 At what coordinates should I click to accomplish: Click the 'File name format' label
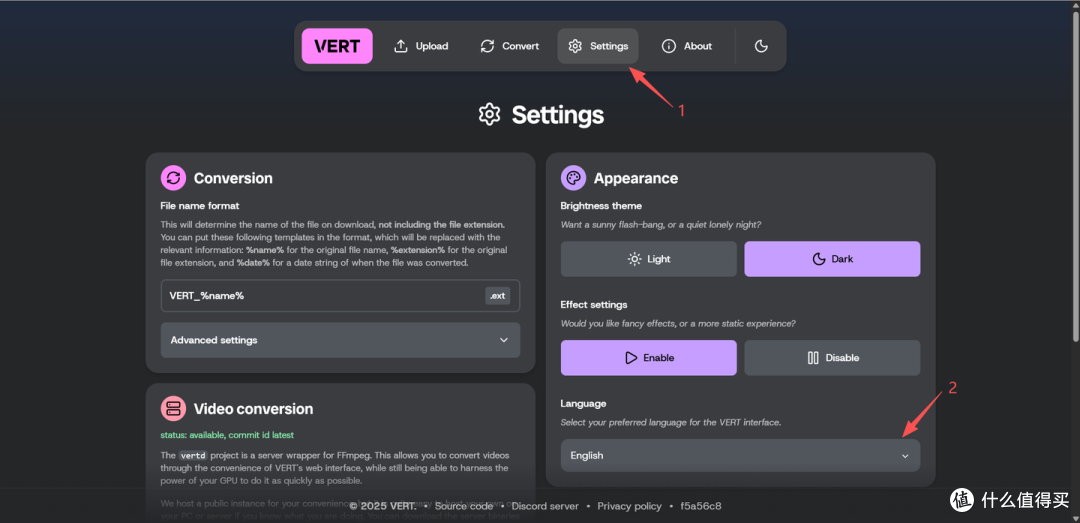(x=200, y=206)
